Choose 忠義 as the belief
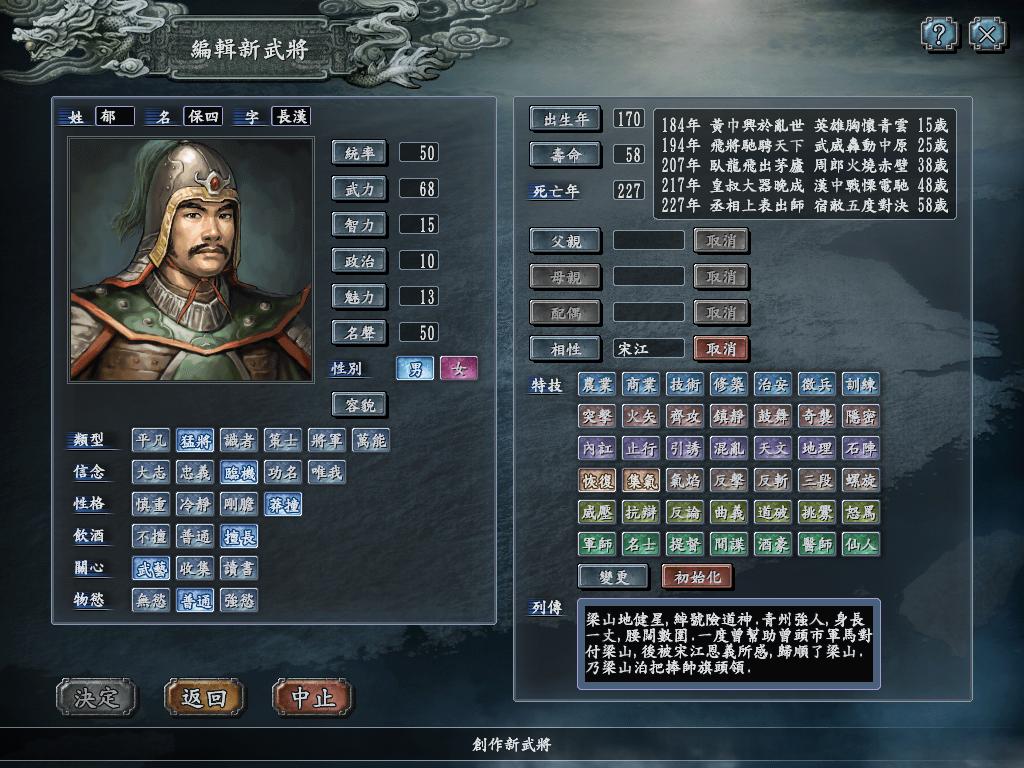Screen dimensions: 1024x768 coord(195,472)
